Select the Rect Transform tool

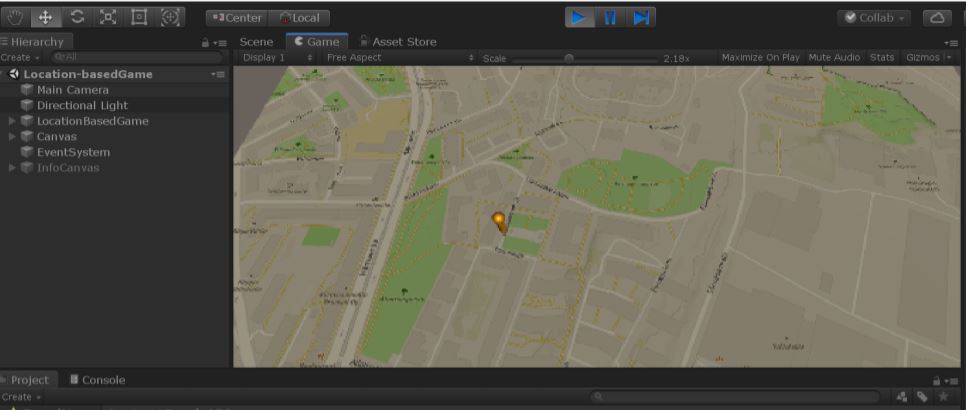(x=139, y=18)
